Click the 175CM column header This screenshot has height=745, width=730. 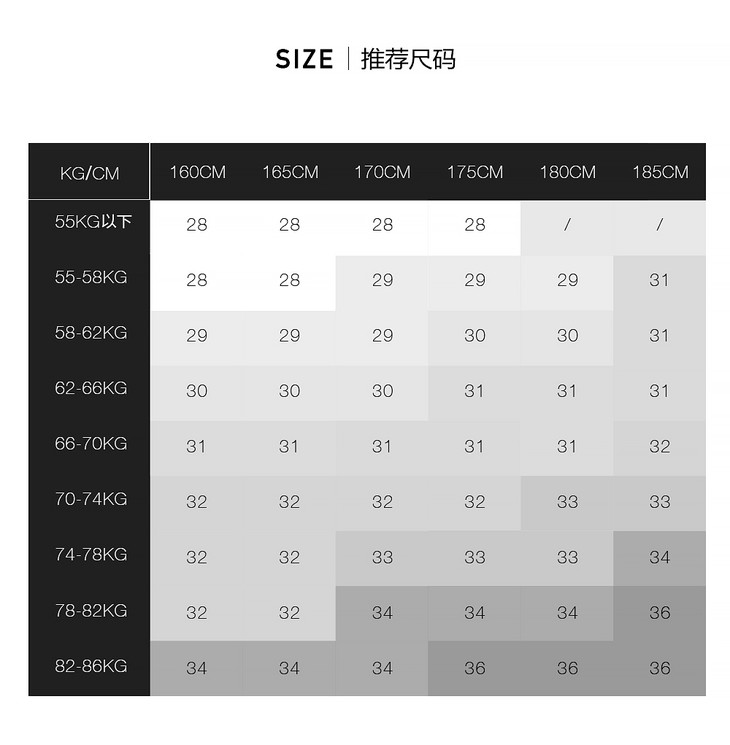pos(475,172)
